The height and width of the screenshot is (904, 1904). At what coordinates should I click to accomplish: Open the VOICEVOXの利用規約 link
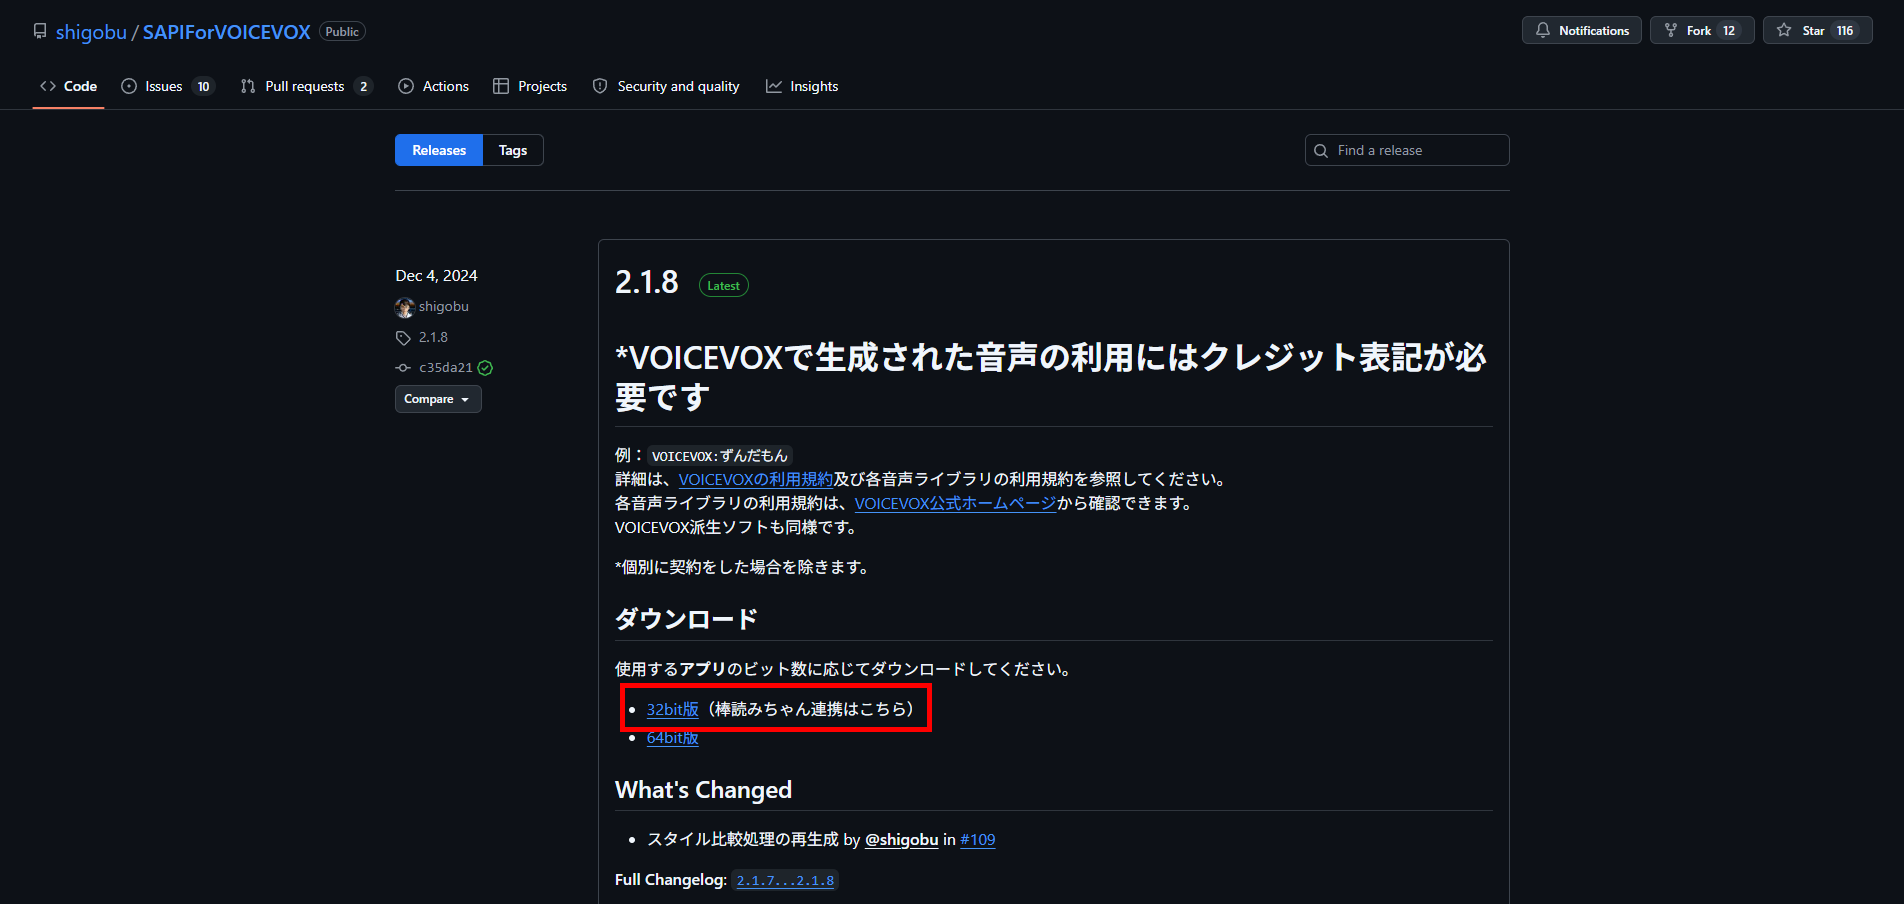pos(756,480)
